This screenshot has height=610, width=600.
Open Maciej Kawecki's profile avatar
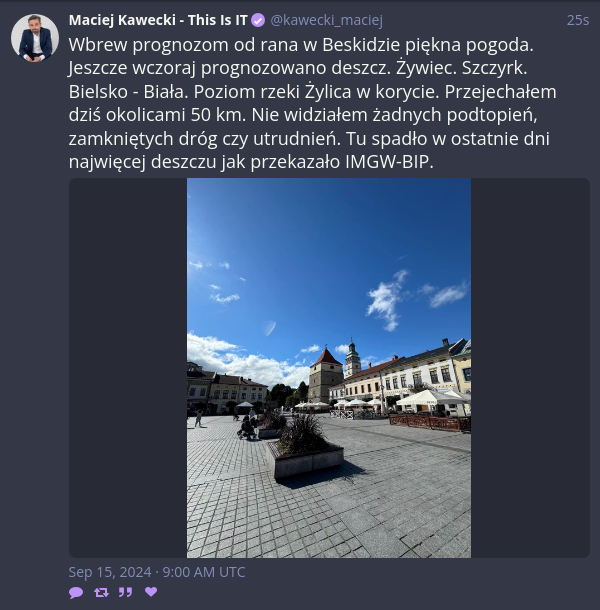(x=35, y=38)
